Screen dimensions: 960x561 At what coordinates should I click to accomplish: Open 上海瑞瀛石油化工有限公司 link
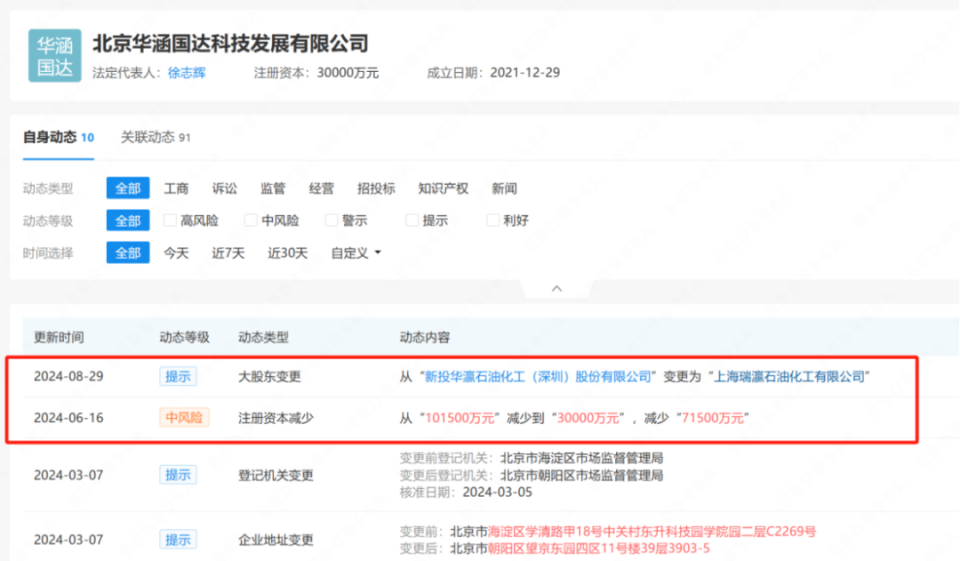790,377
